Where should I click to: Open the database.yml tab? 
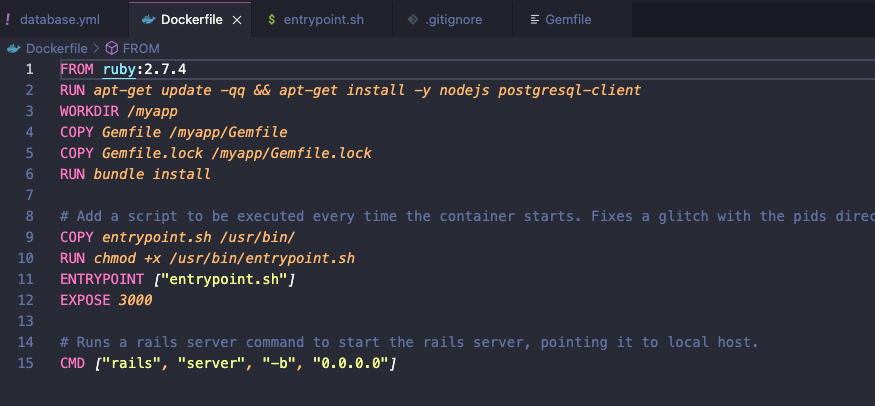(x=60, y=20)
